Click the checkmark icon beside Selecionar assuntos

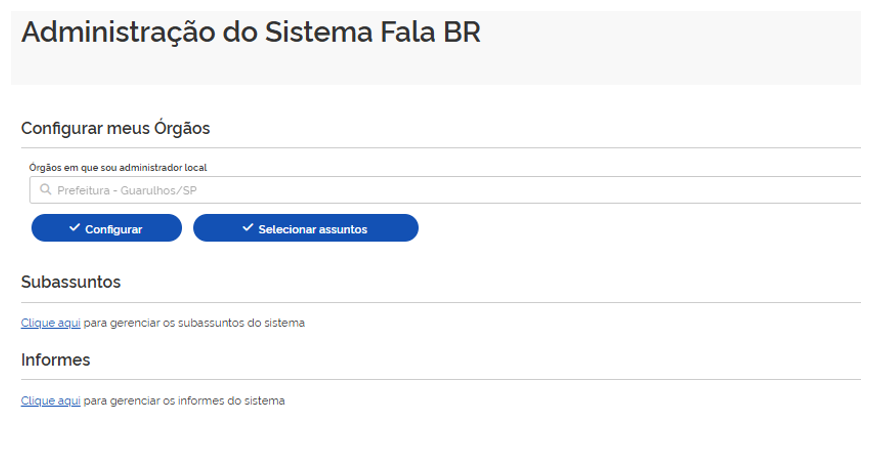[x=248, y=228]
